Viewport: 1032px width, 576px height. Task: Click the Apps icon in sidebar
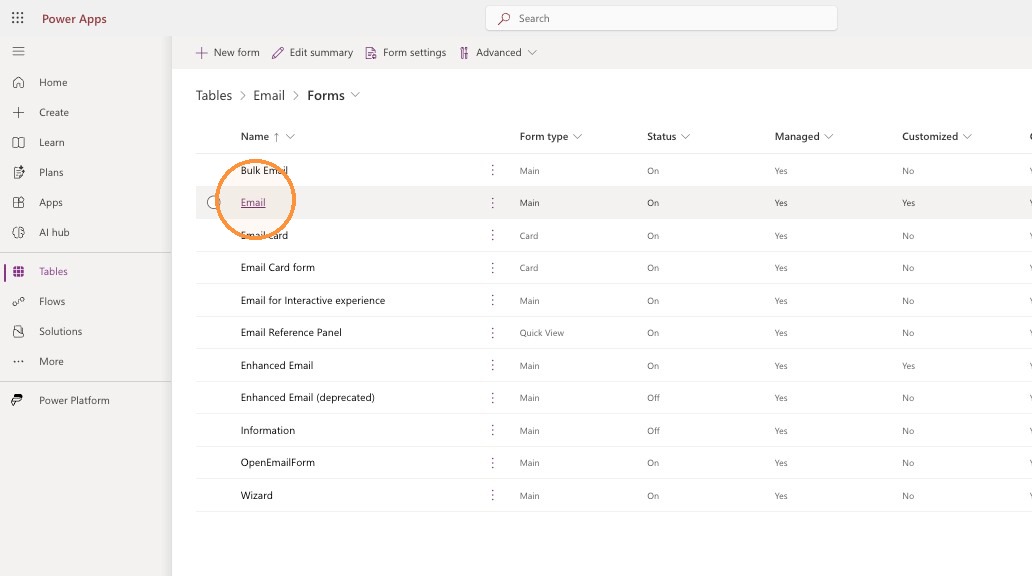tap(18, 202)
